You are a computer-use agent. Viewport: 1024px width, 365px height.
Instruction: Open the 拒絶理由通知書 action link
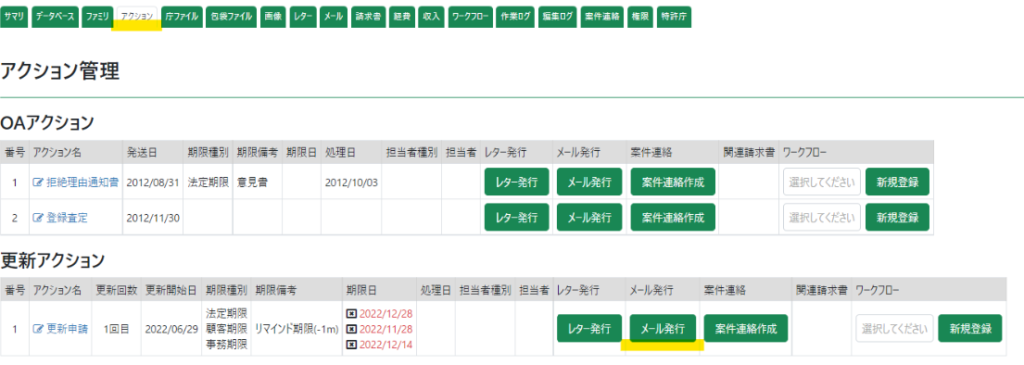pos(82,182)
